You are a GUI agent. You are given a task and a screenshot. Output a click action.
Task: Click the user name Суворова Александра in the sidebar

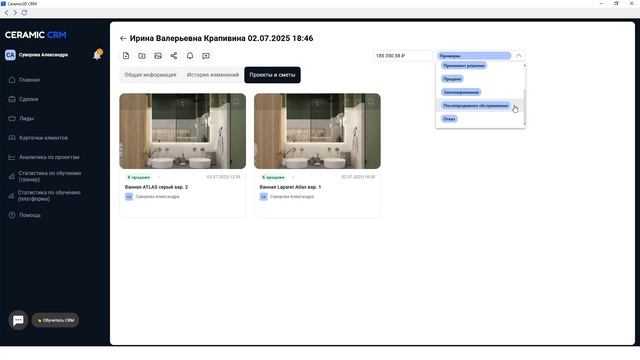tap(43, 55)
